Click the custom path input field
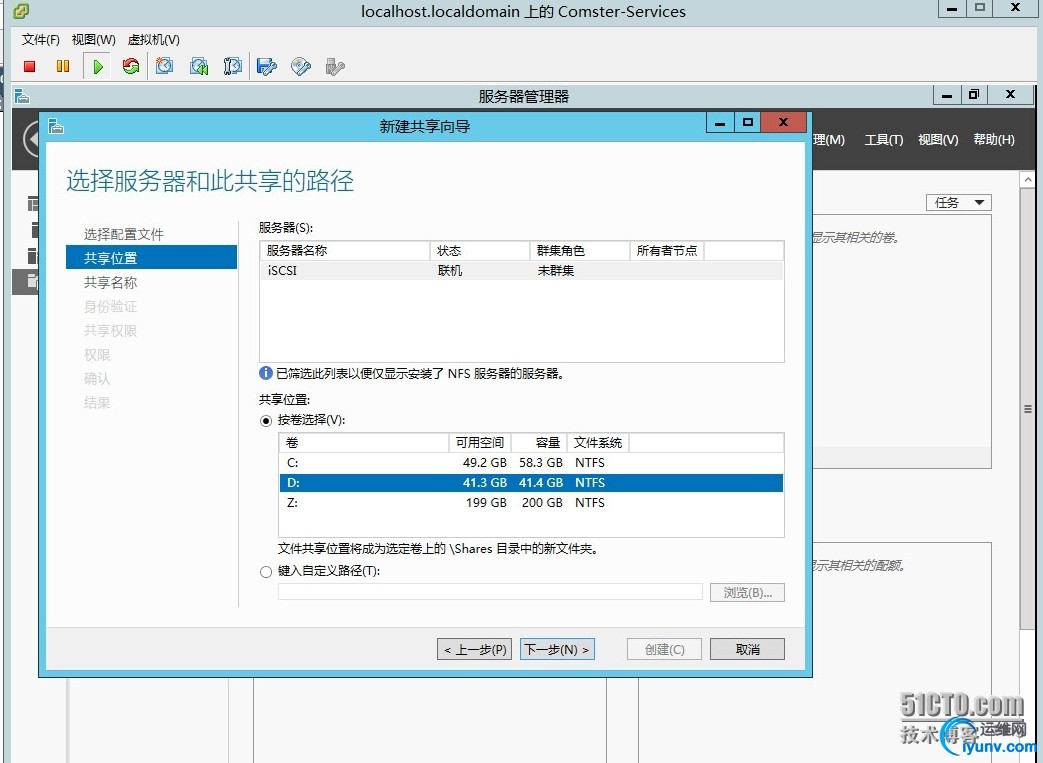This screenshot has width=1043, height=763. 490,591
